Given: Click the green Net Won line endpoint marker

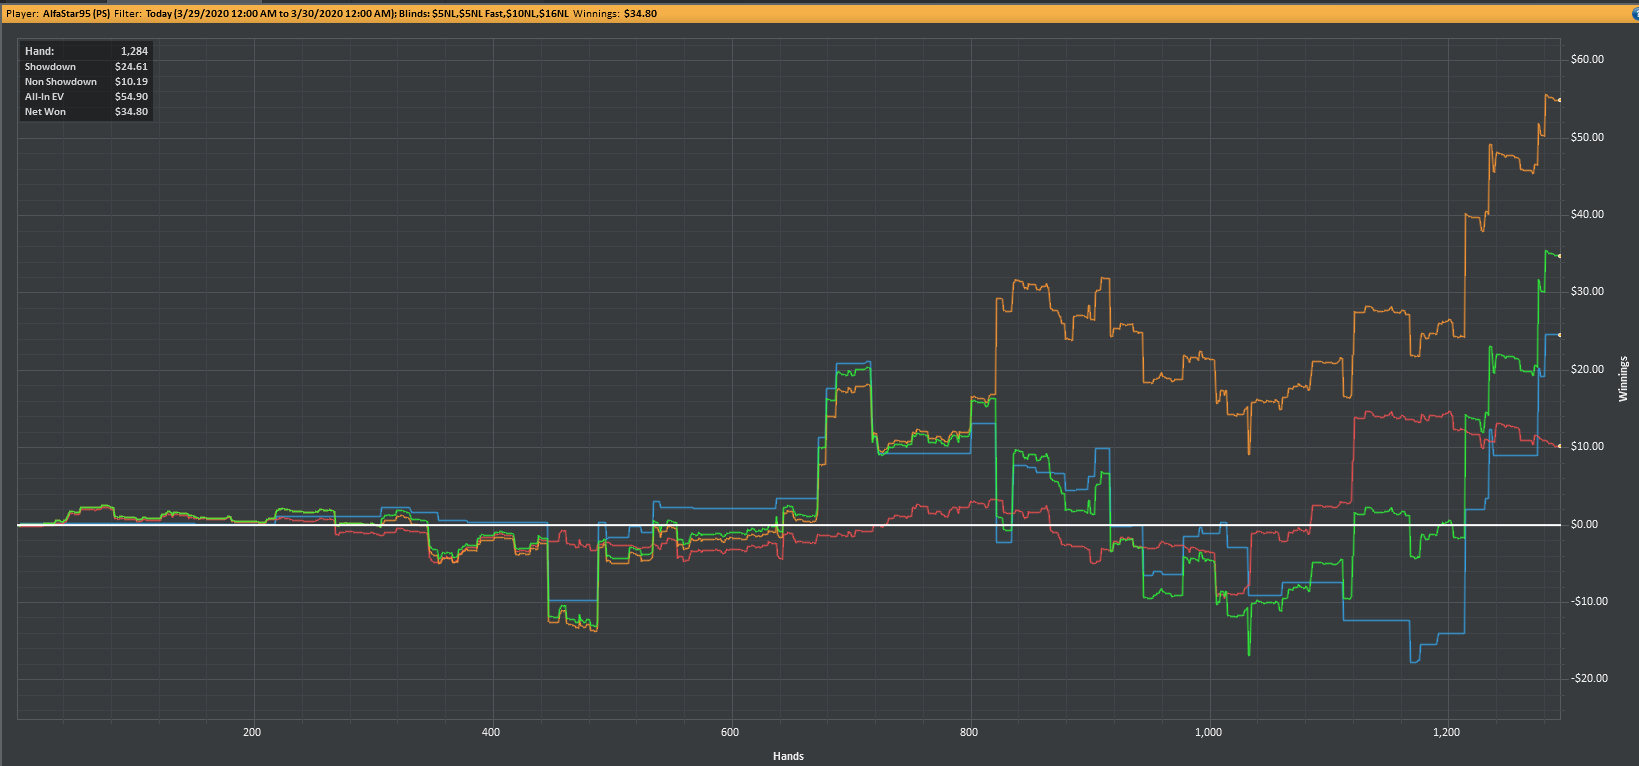Looking at the screenshot, I should click(x=1560, y=256).
